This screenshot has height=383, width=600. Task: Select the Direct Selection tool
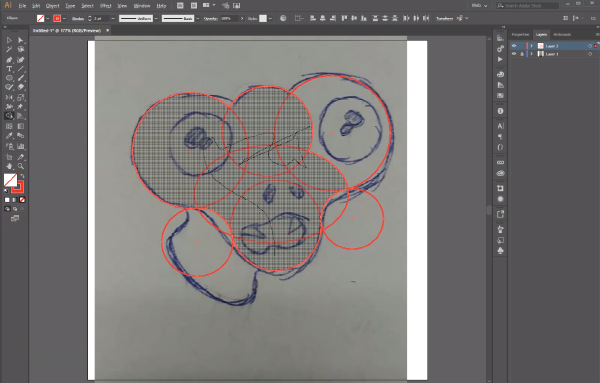pyautogui.click(x=21, y=40)
